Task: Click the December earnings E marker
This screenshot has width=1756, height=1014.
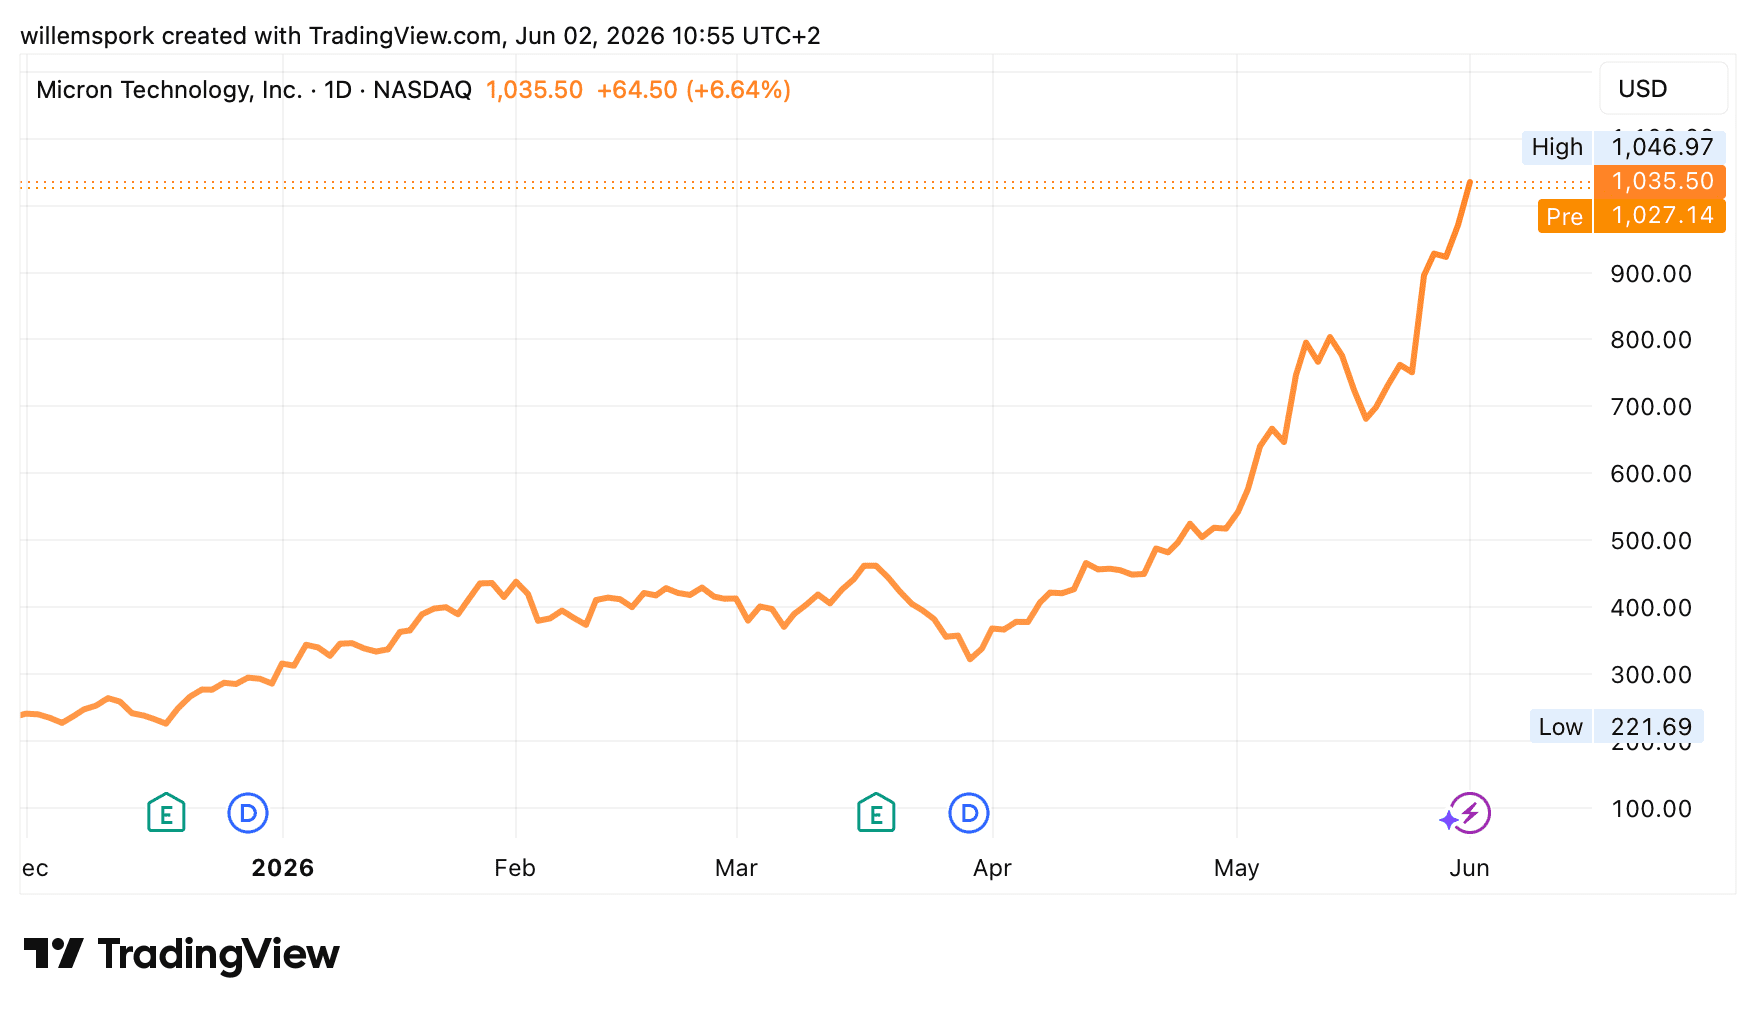Action: tap(166, 813)
